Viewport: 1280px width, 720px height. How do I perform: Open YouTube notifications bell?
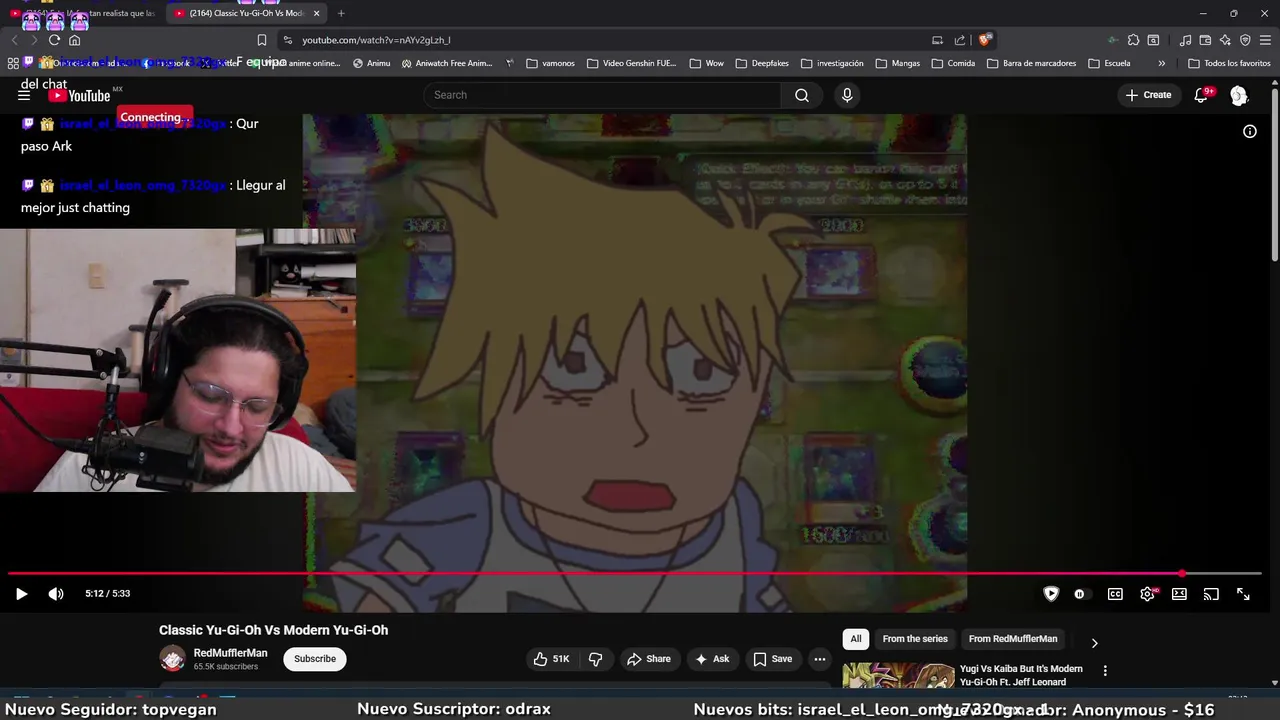pos(1202,95)
